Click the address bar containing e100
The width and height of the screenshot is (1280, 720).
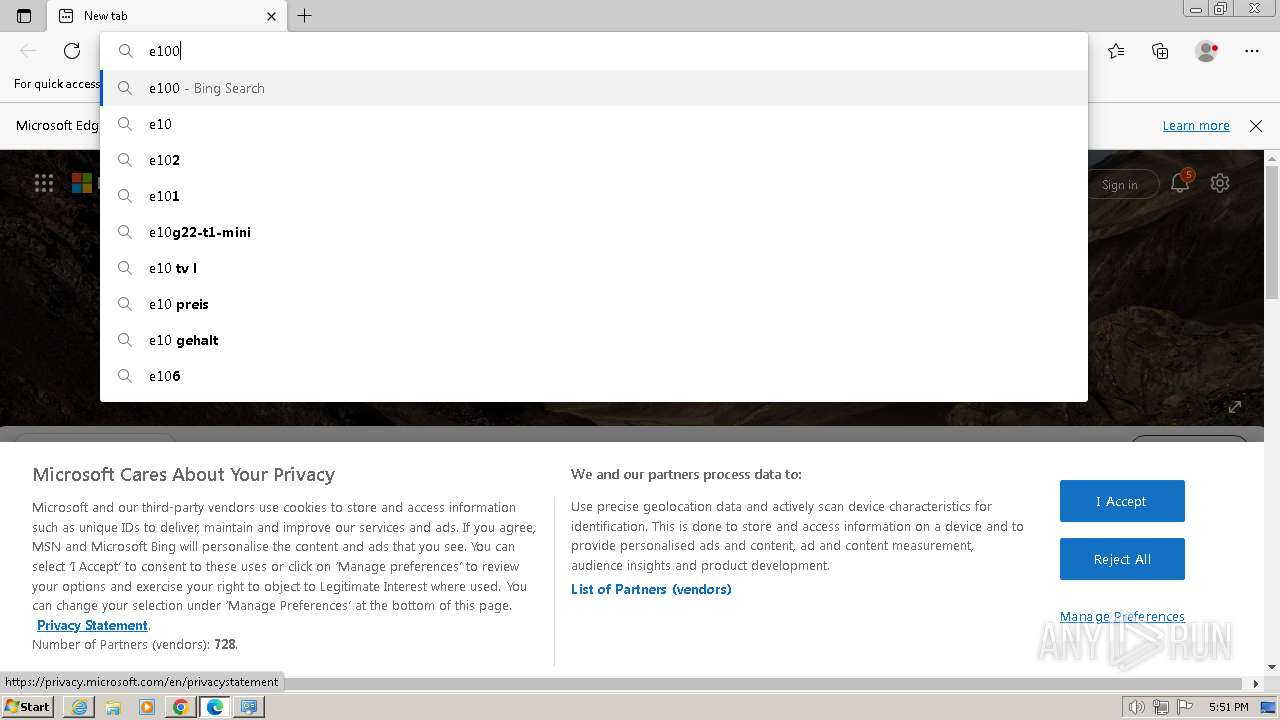click(x=594, y=51)
